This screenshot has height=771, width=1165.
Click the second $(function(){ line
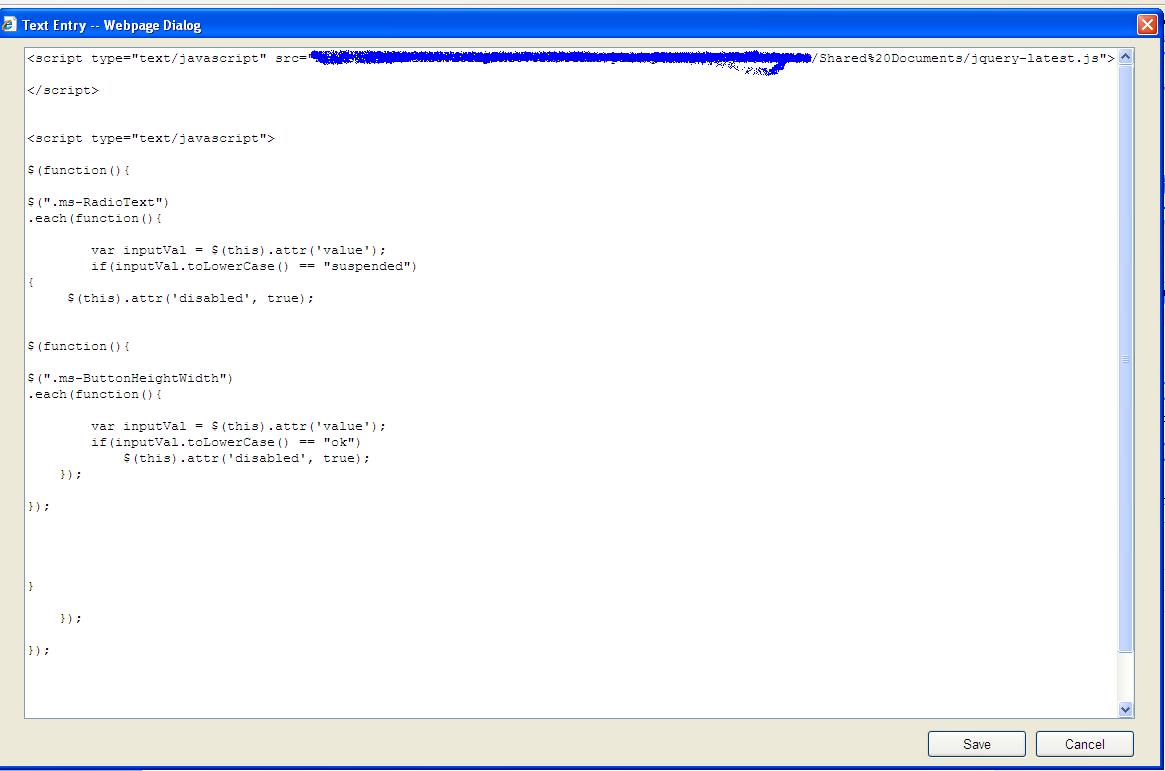(x=79, y=346)
